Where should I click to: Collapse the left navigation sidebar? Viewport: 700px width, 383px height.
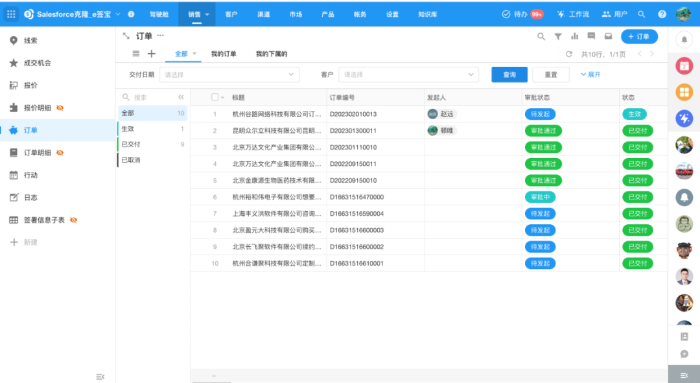pyautogui.click(x=100, y=377)
